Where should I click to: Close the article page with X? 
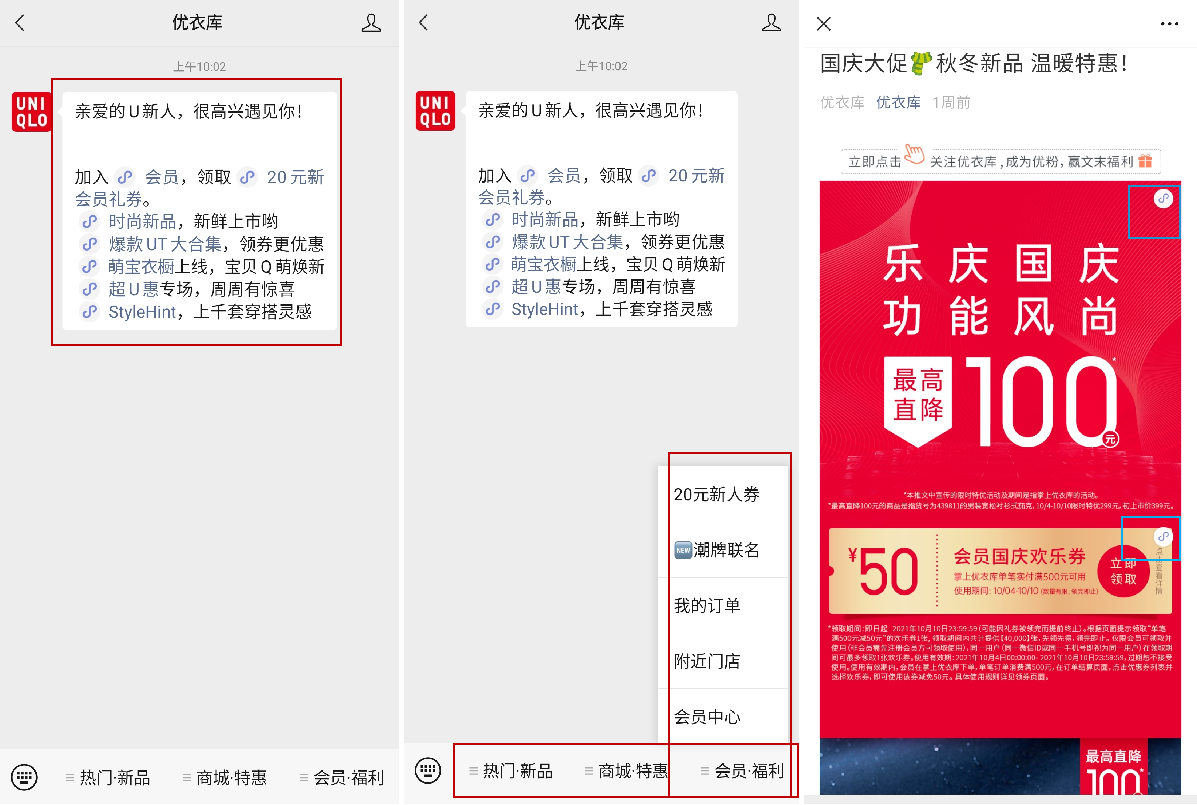[x=824, y=24]
